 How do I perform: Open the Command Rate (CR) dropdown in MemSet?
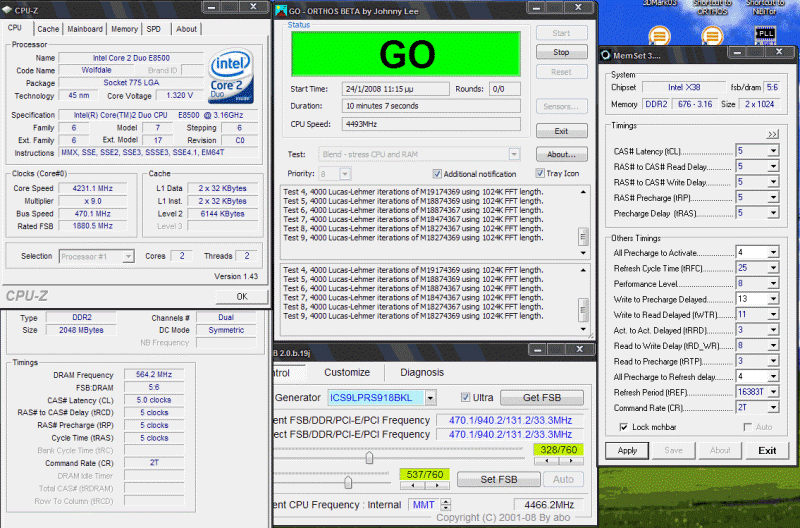773,408
